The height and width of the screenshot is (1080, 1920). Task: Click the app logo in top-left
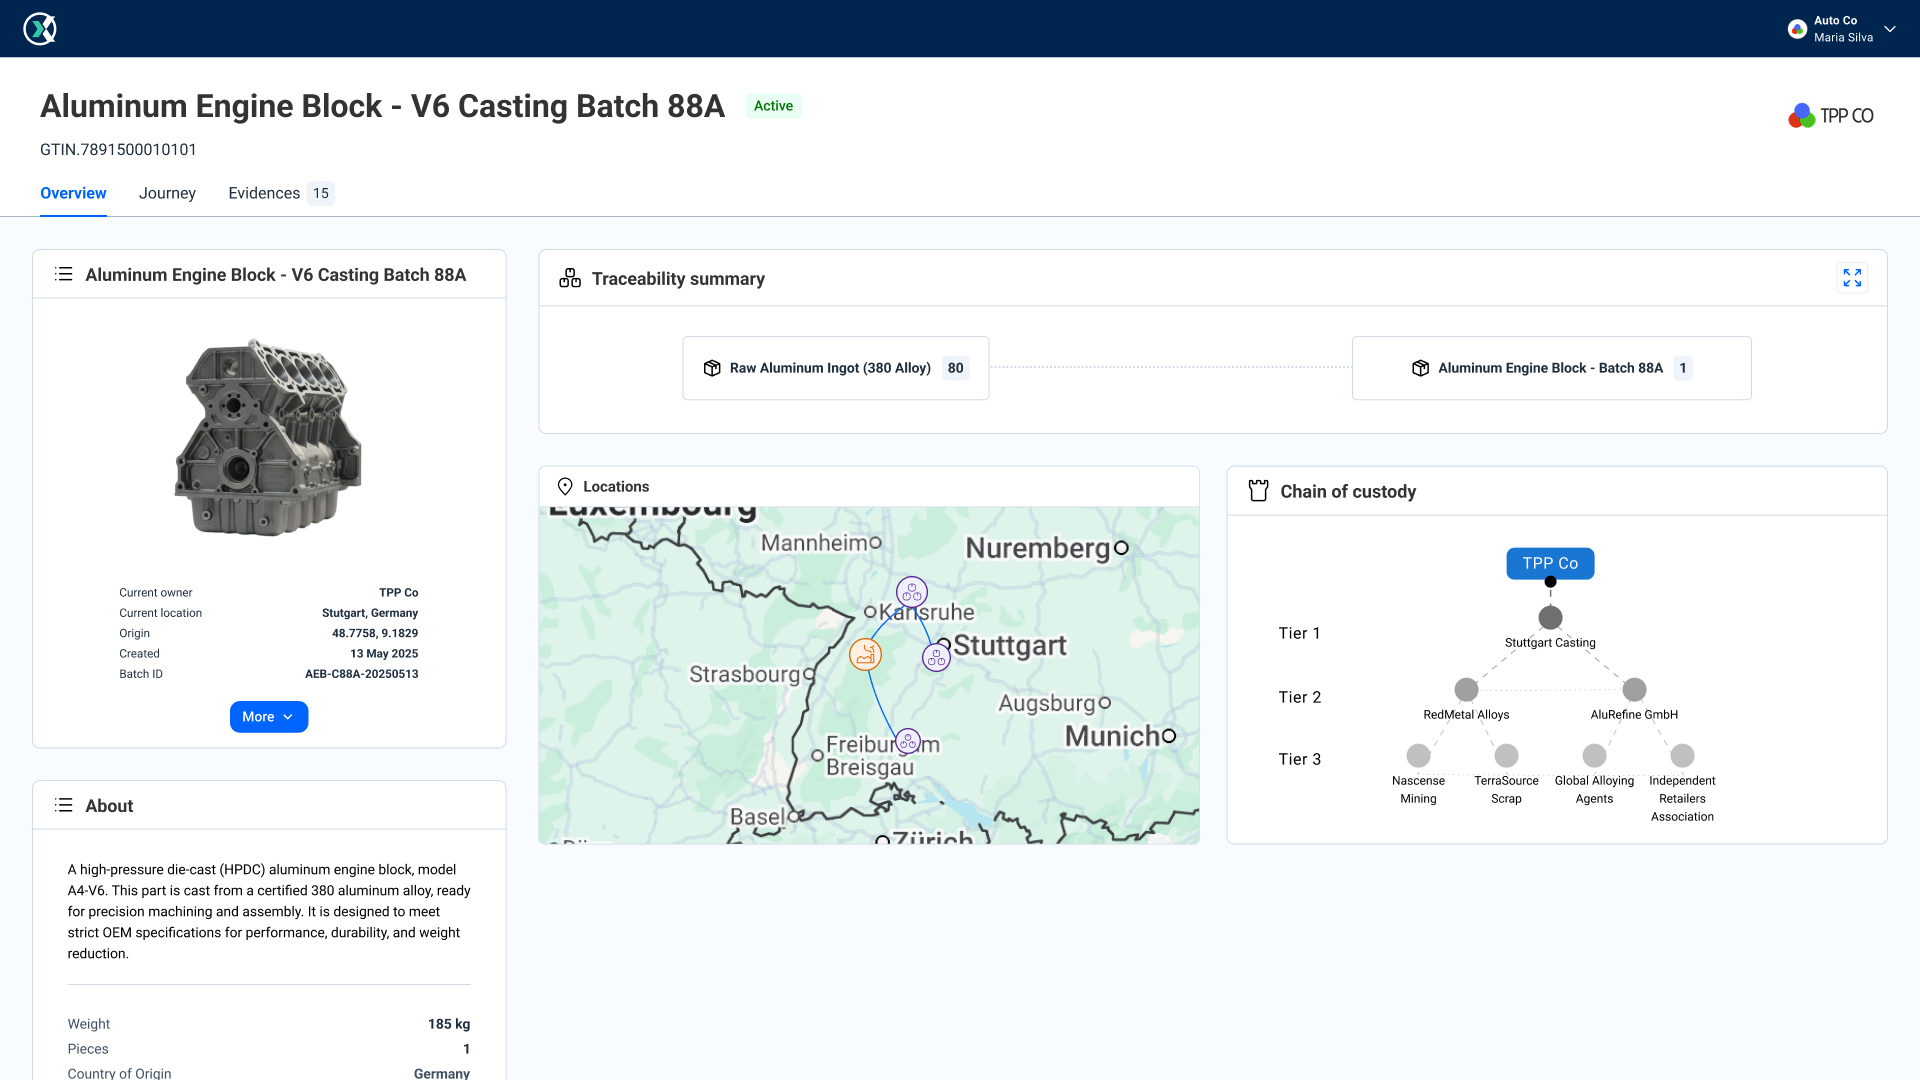(x=40, y=29)
